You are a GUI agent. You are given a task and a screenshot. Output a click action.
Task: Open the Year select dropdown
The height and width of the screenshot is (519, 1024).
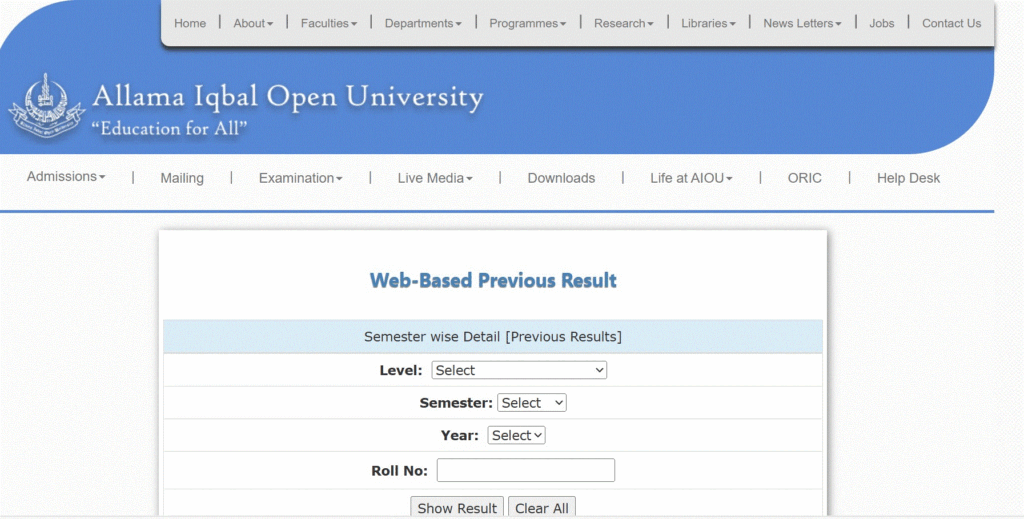point(516,435)
